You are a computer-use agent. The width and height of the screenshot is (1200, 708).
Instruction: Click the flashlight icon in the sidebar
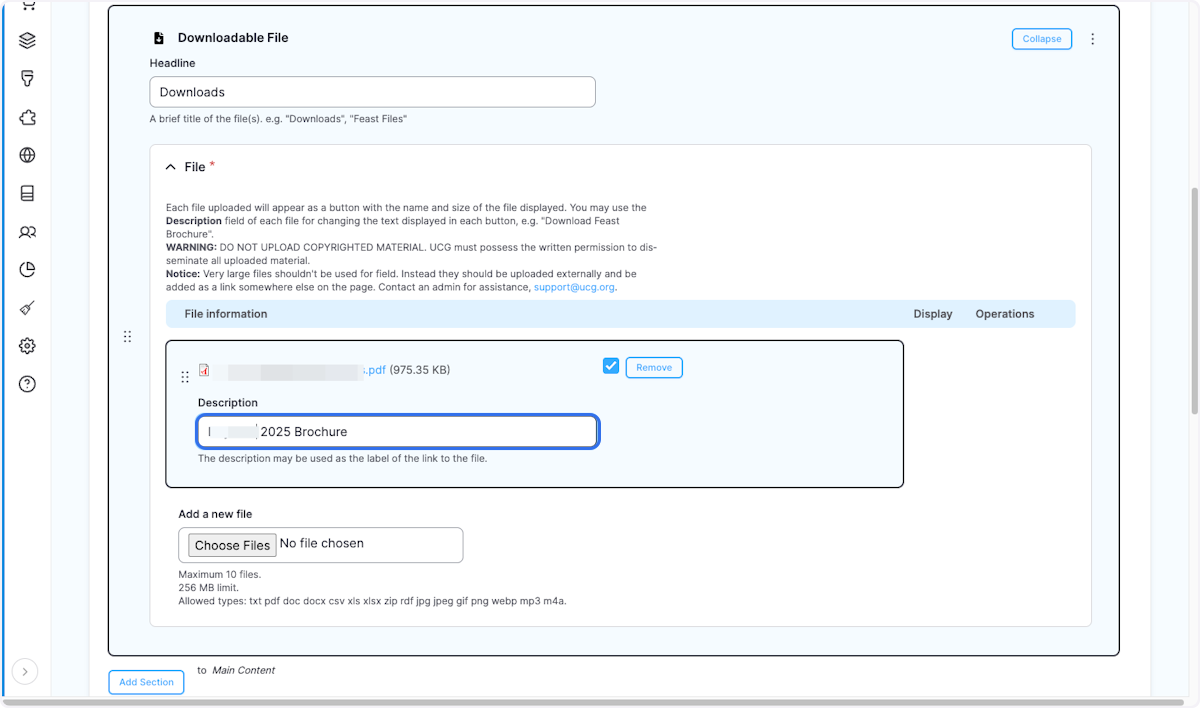pyautogui.click(x=26, y=78)
